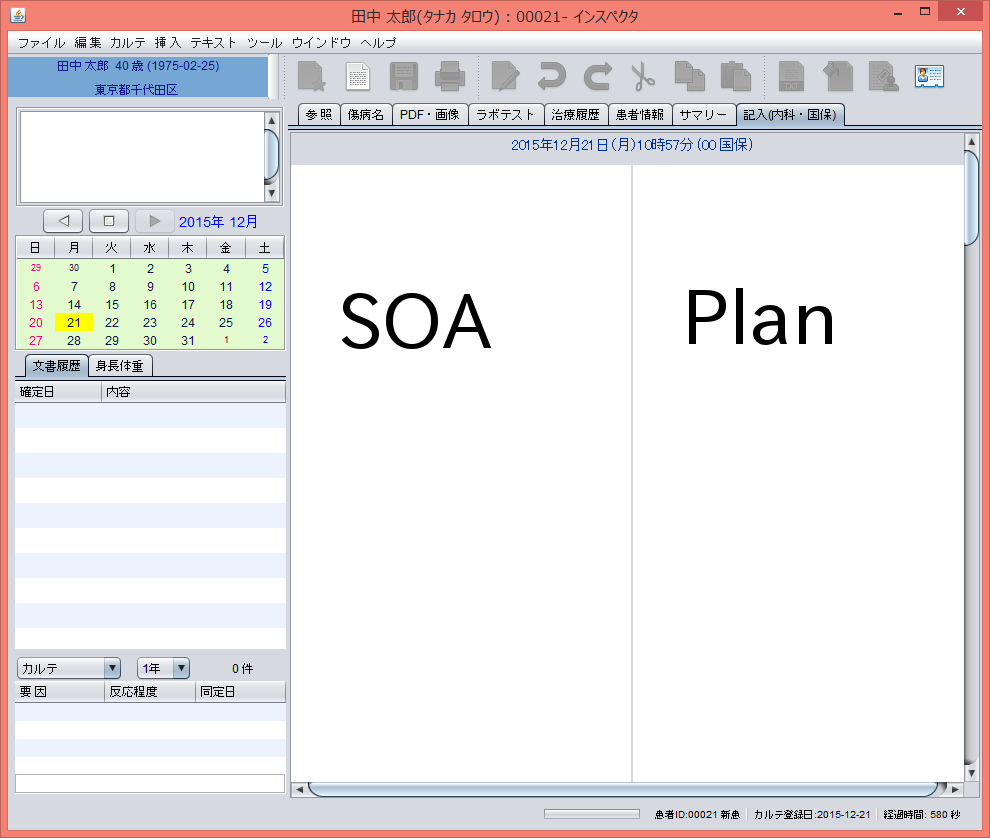This screenshot has height=838, width=990.
Task: Open the ツール menu
Action: (x=264, y=43)
